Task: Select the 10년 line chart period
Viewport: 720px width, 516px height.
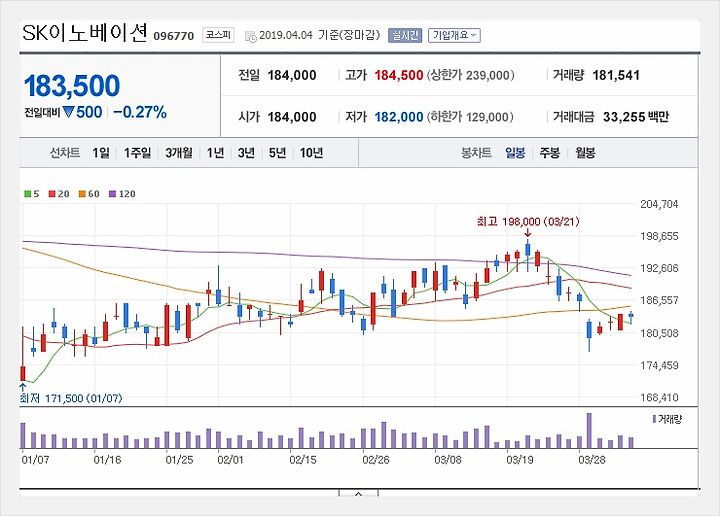Action: click(x=311, y=152)
